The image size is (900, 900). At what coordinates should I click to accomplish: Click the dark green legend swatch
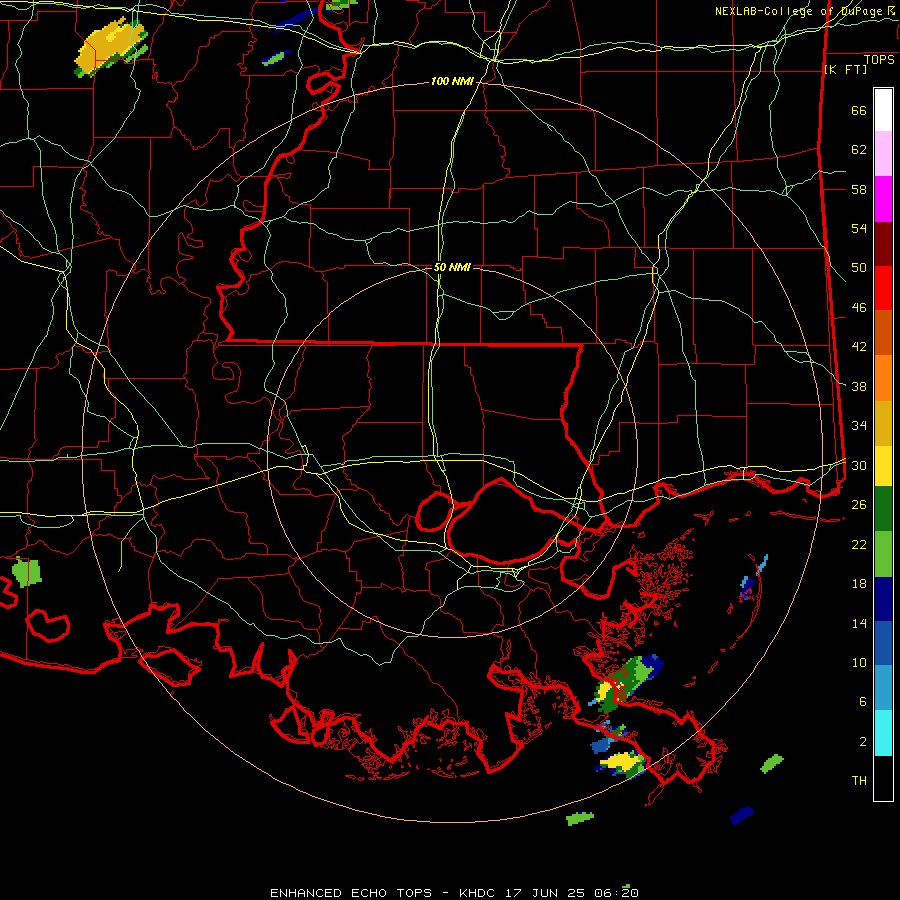point(883,509)
